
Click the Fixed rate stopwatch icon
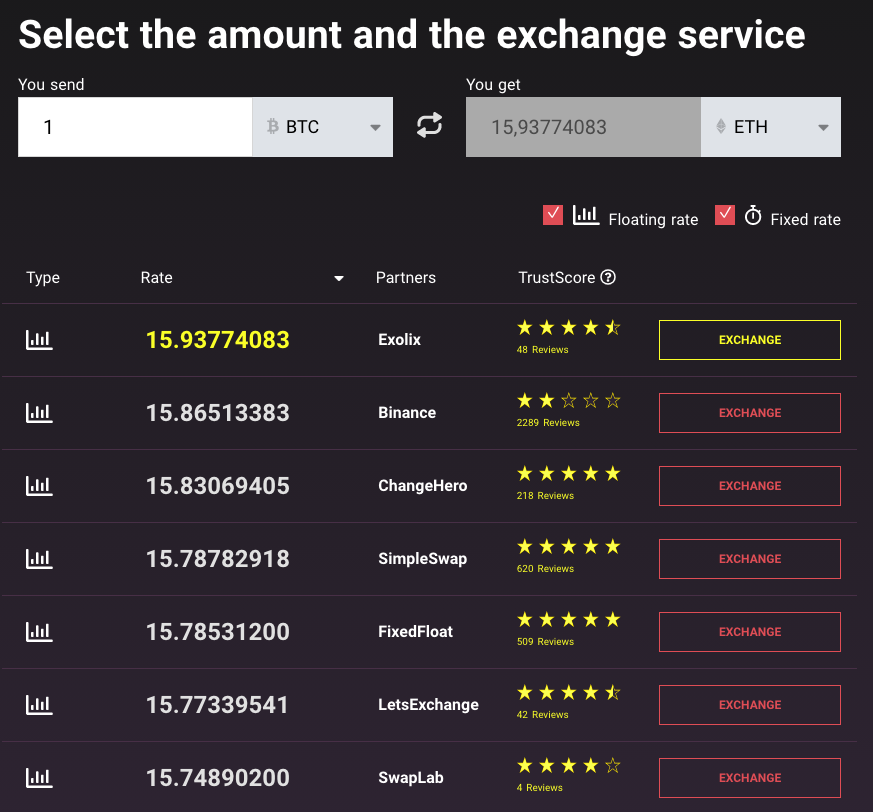[753, 216]
